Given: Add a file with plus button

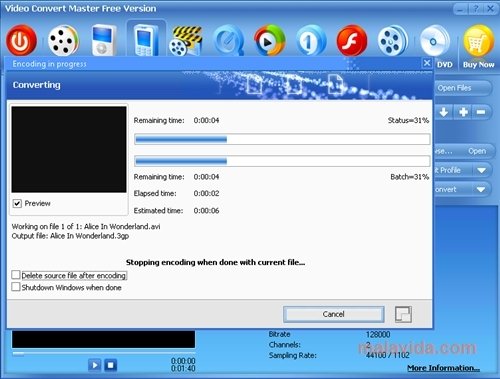Looking at the screenshot, I should [463, 112].
